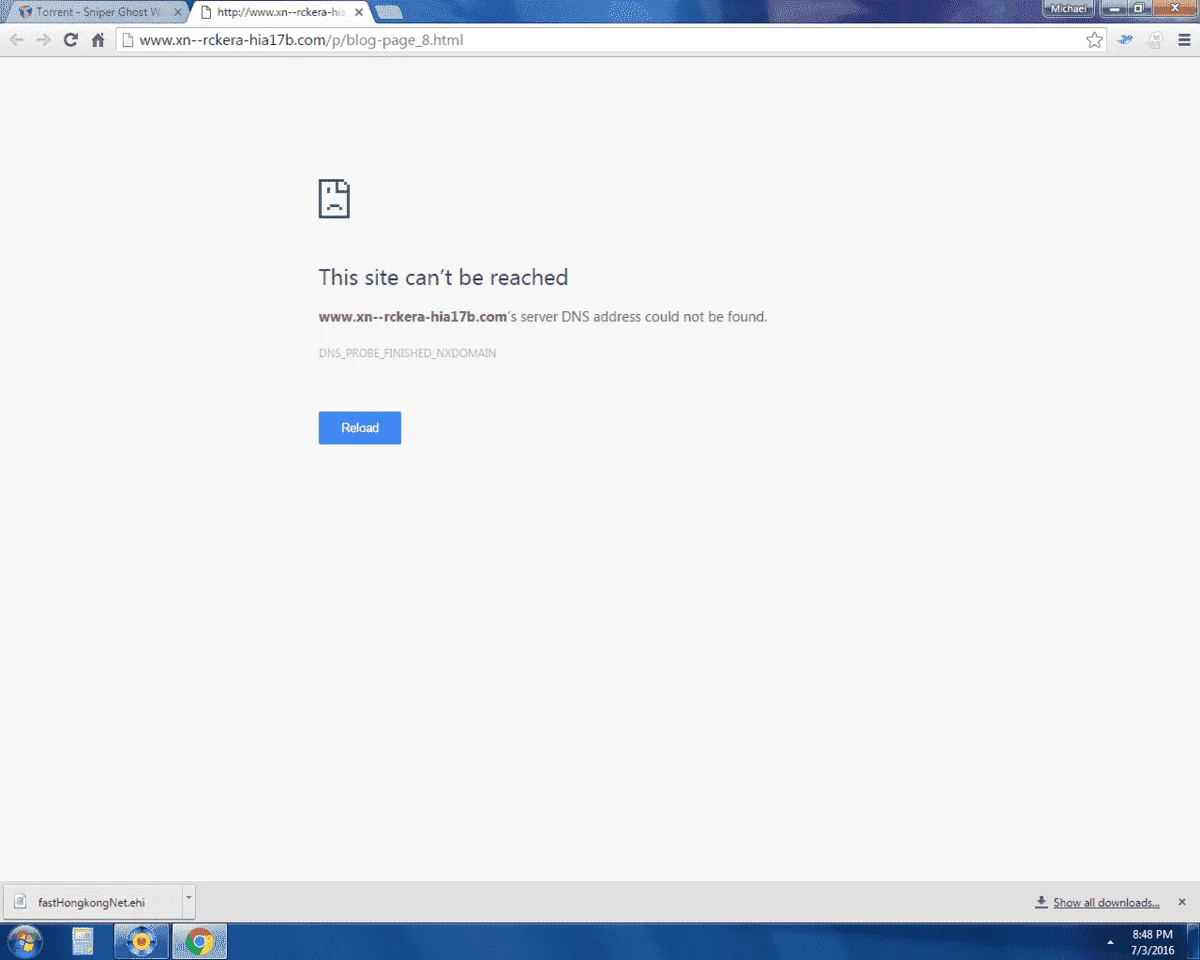This screenshot has width=1200, height=960.
Task: Show hidden system tray icons arrow
Action: [x=1110, y=942]
